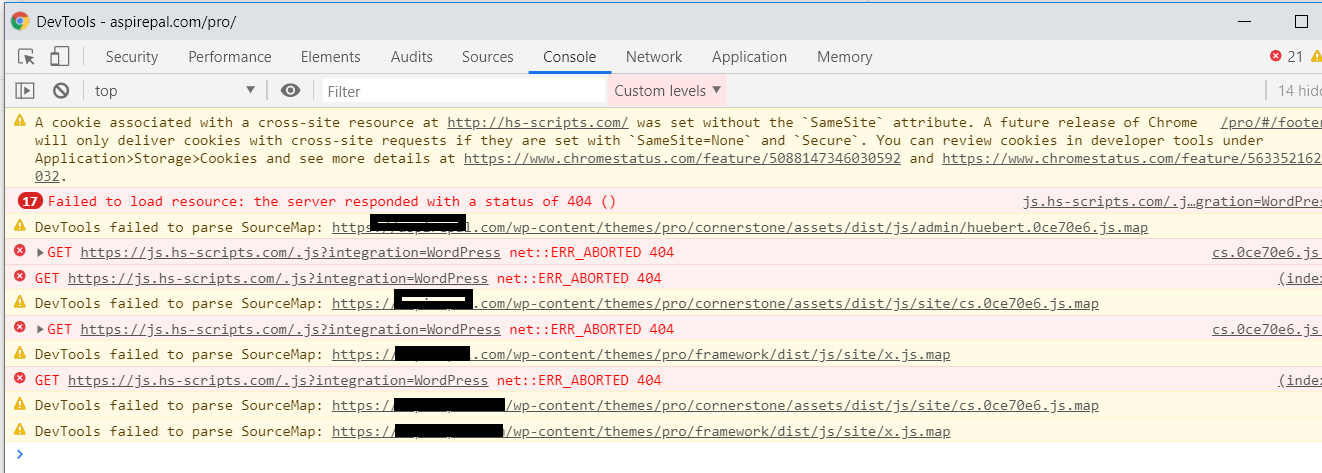Image resolution: width=1322 pixels, height=473 pixels.
Task: Maximize the DevTools window
Action: coord(1301,21)
